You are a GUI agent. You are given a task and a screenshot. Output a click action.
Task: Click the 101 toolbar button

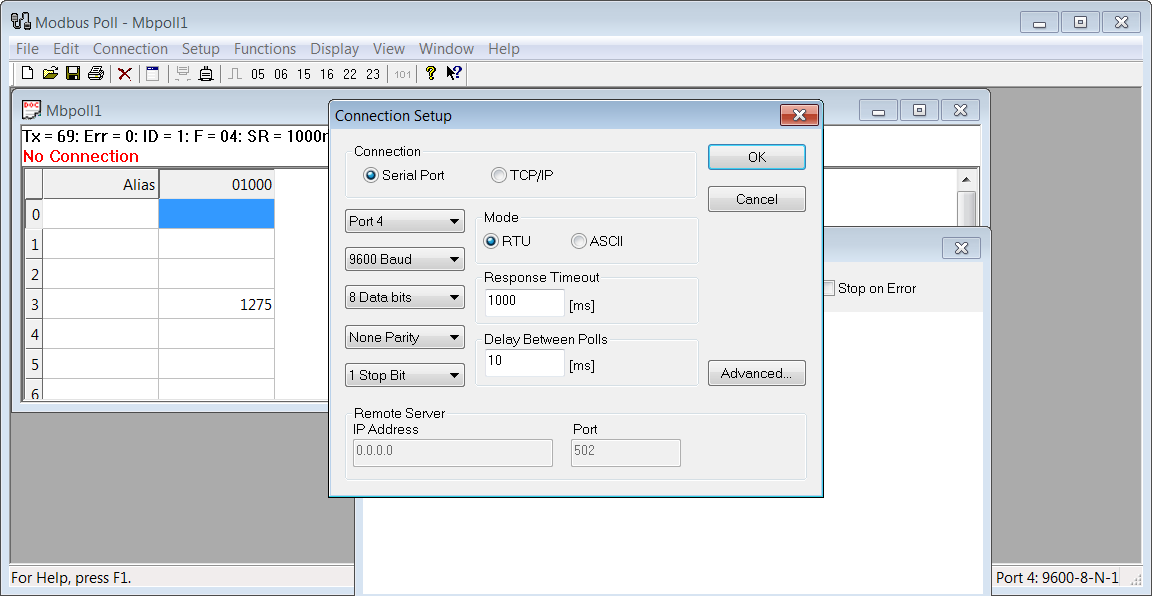coord(402,74)
